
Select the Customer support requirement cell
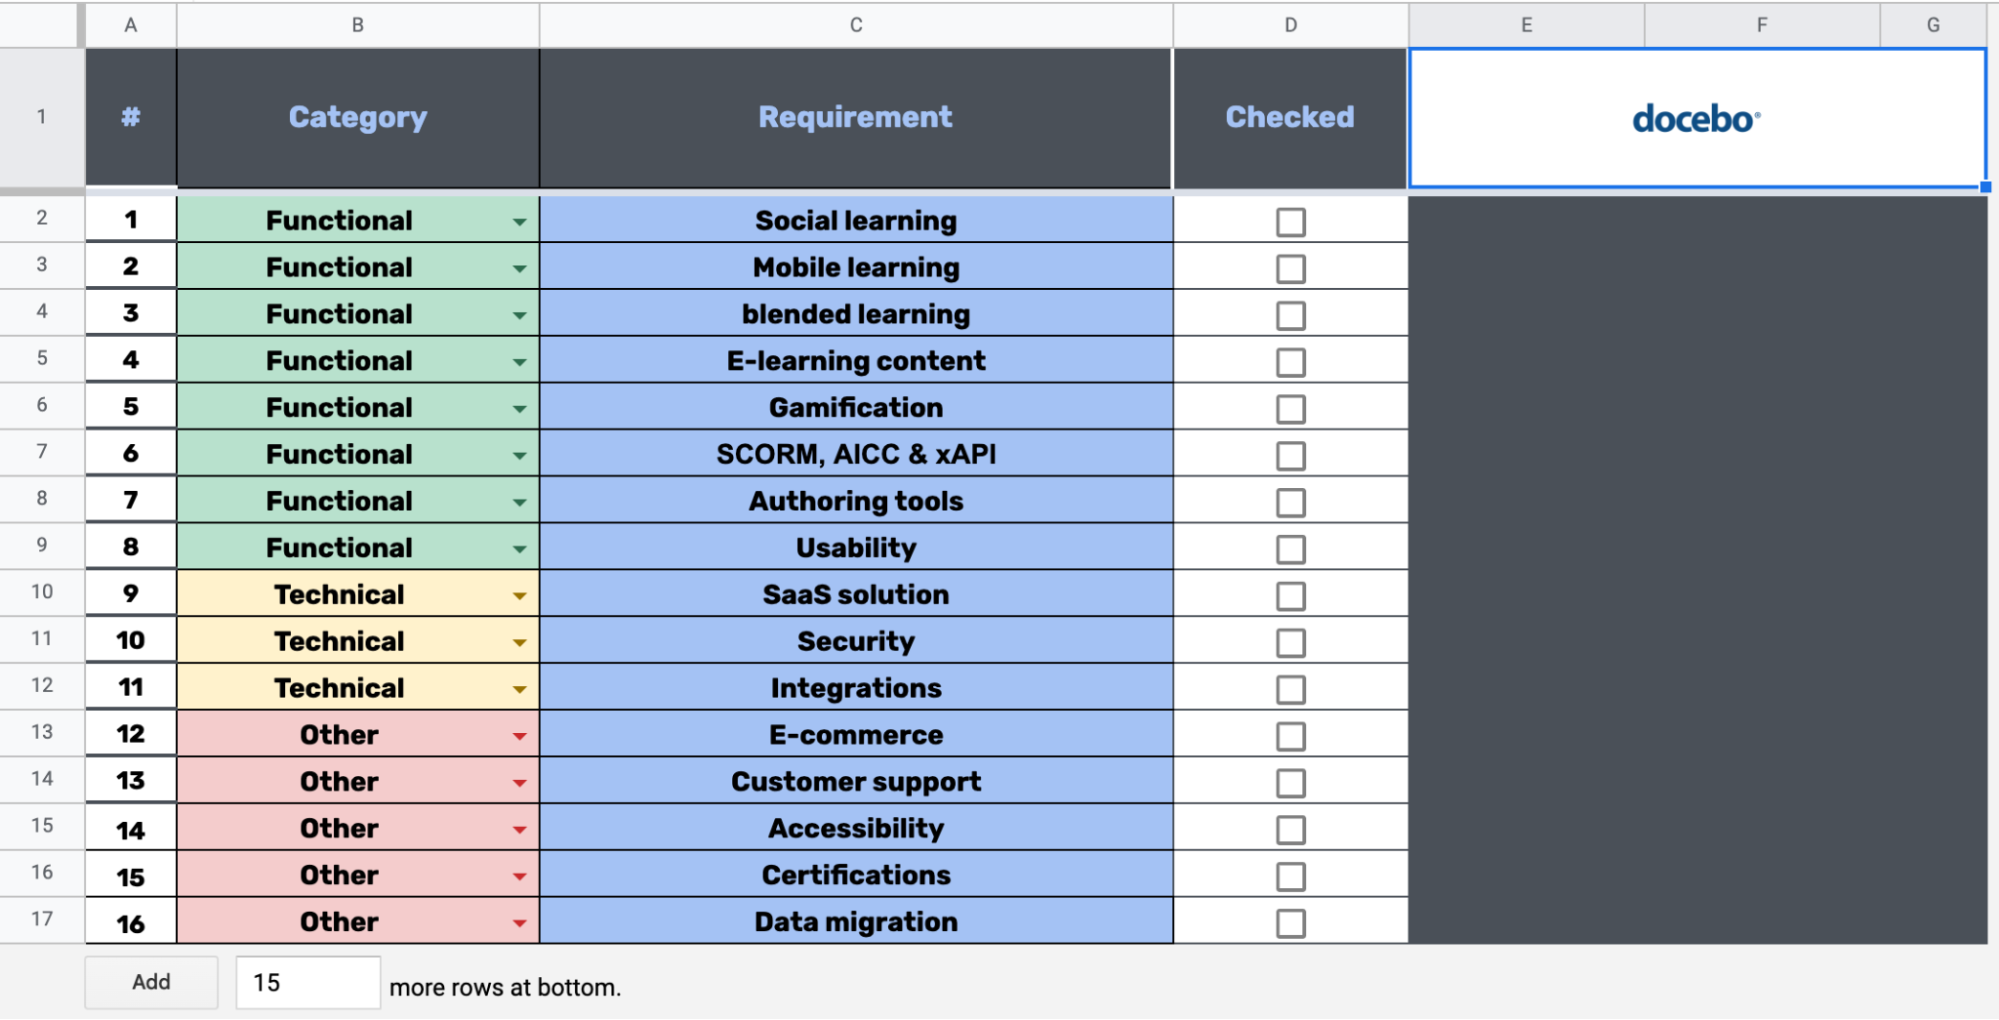click(855, 781)
